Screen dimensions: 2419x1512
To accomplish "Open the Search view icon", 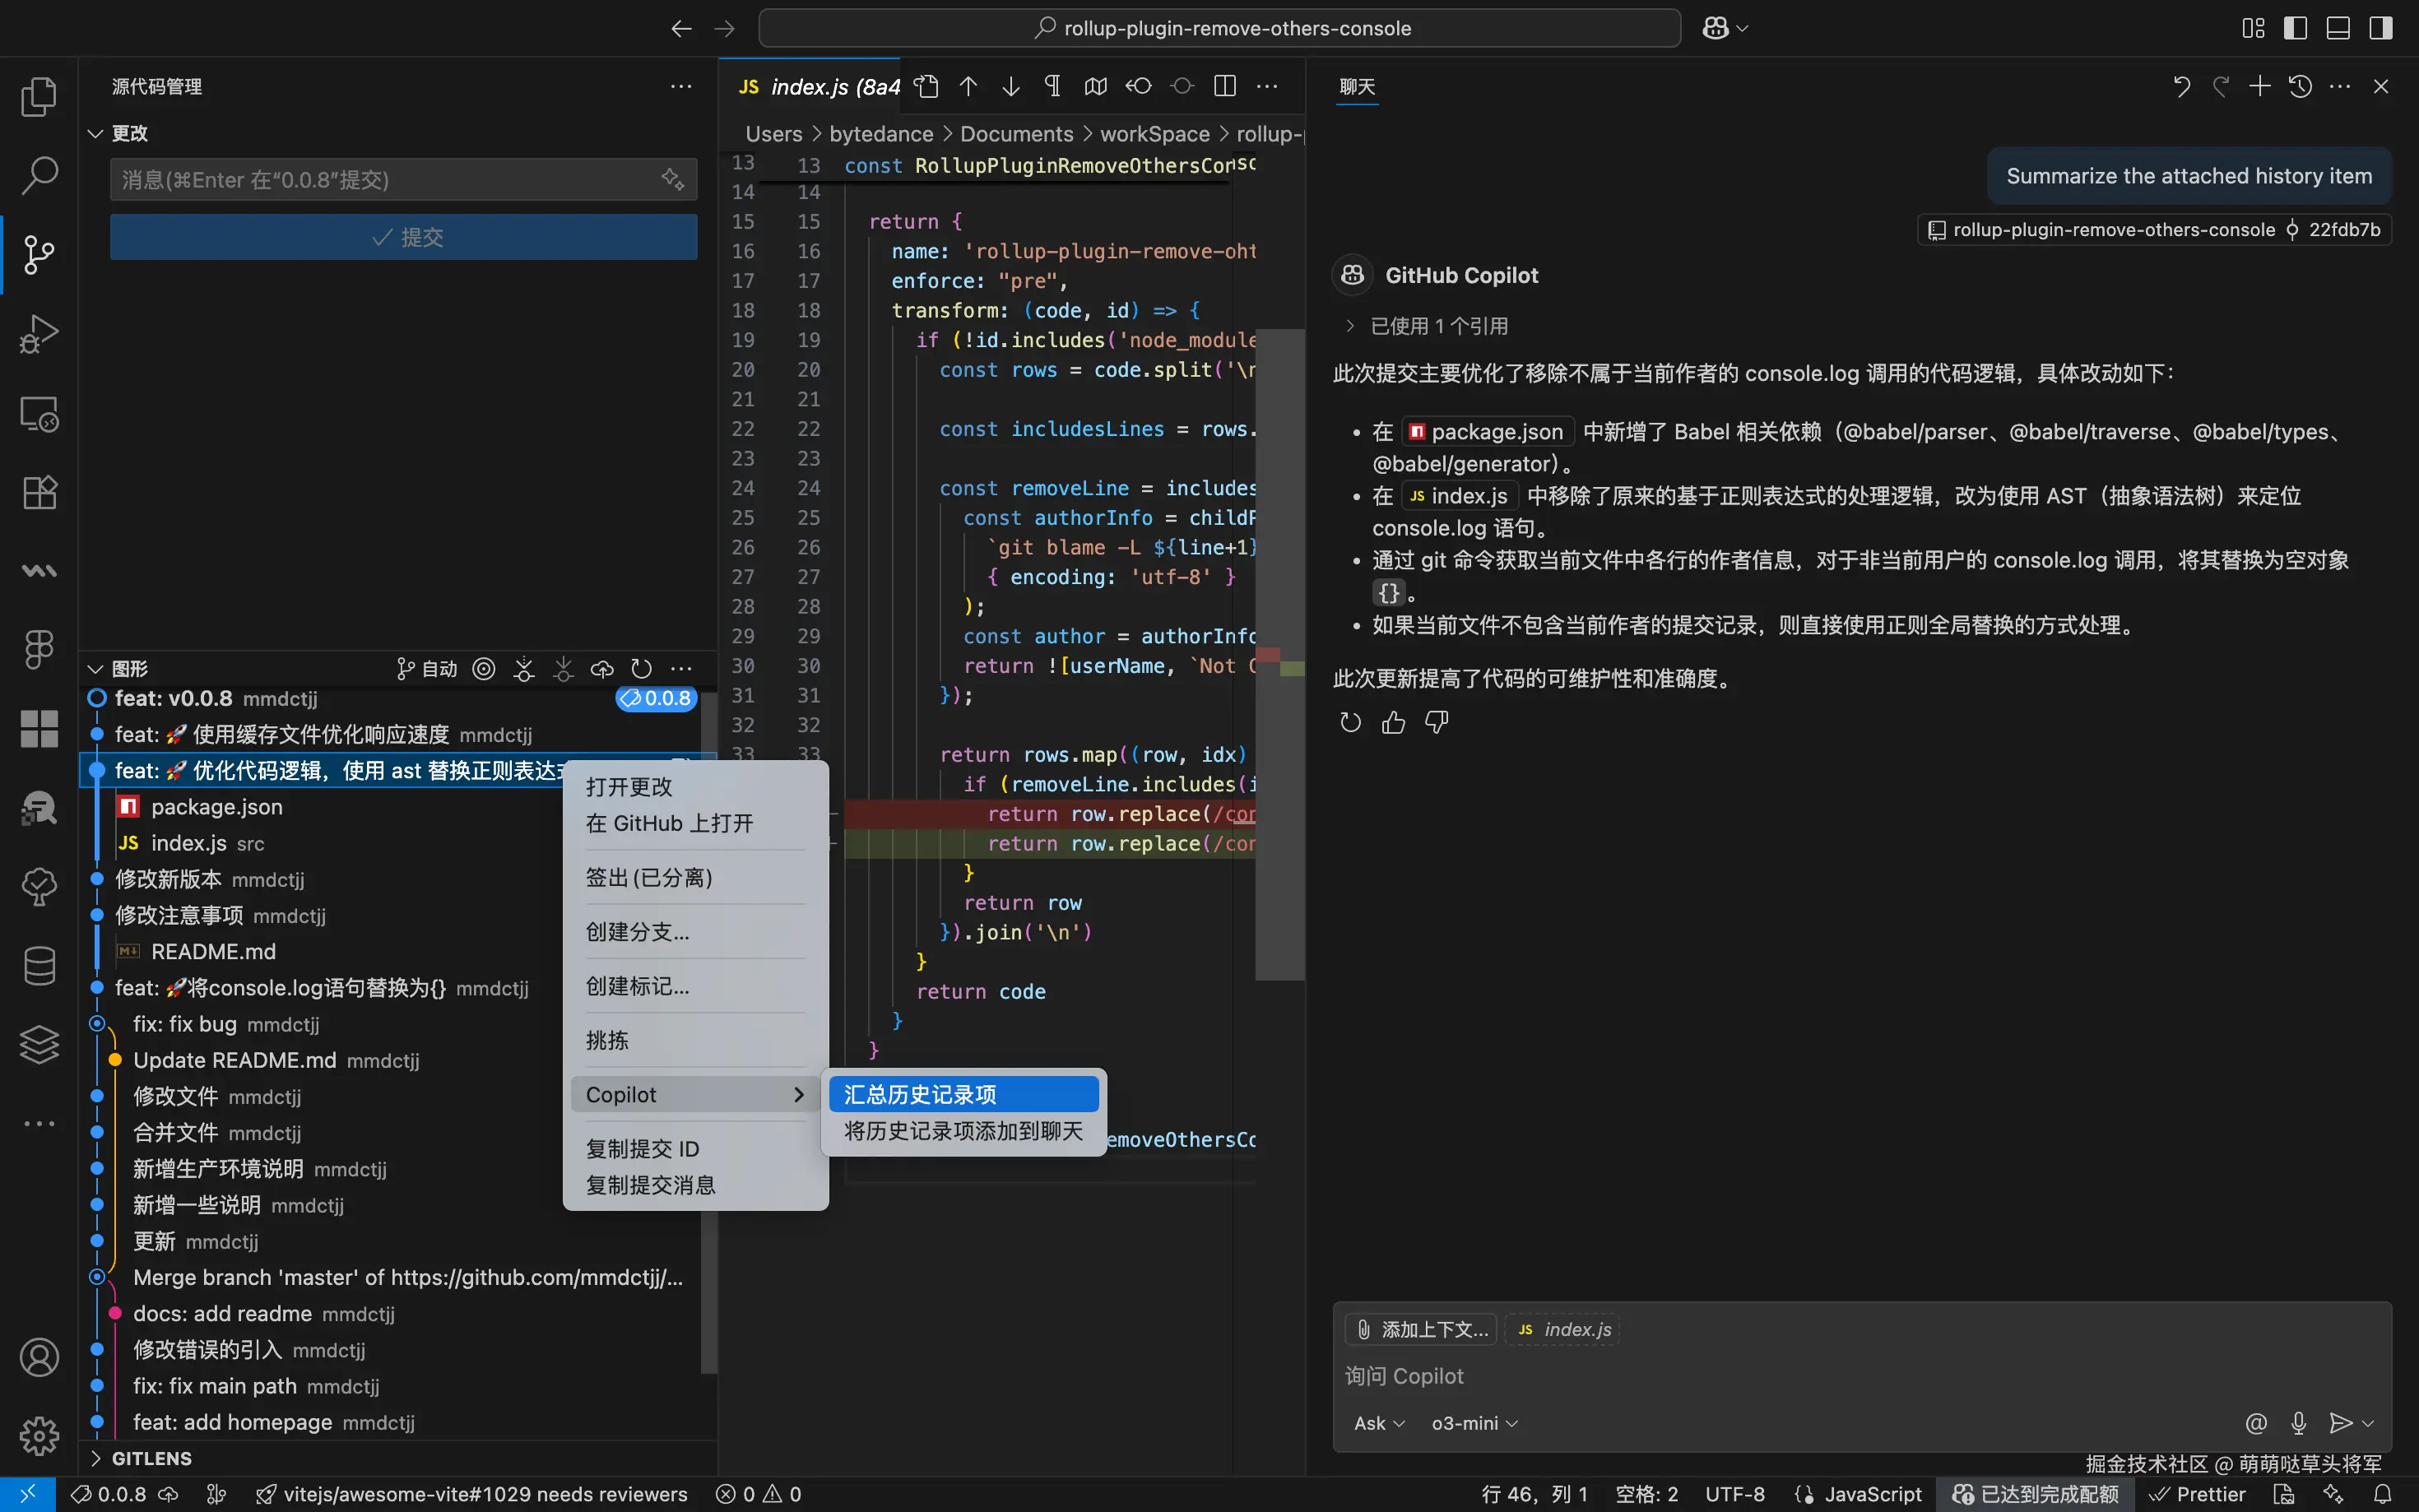I will (39, 175).
